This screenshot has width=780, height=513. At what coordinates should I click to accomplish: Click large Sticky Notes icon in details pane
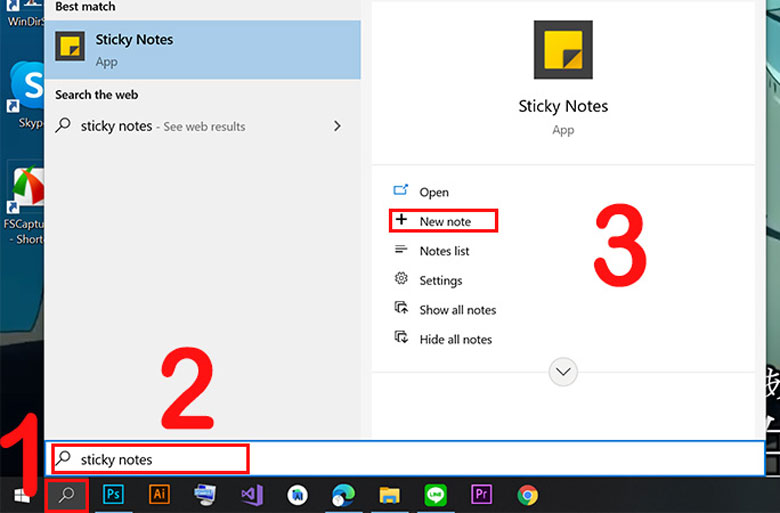tap(563, 50)
